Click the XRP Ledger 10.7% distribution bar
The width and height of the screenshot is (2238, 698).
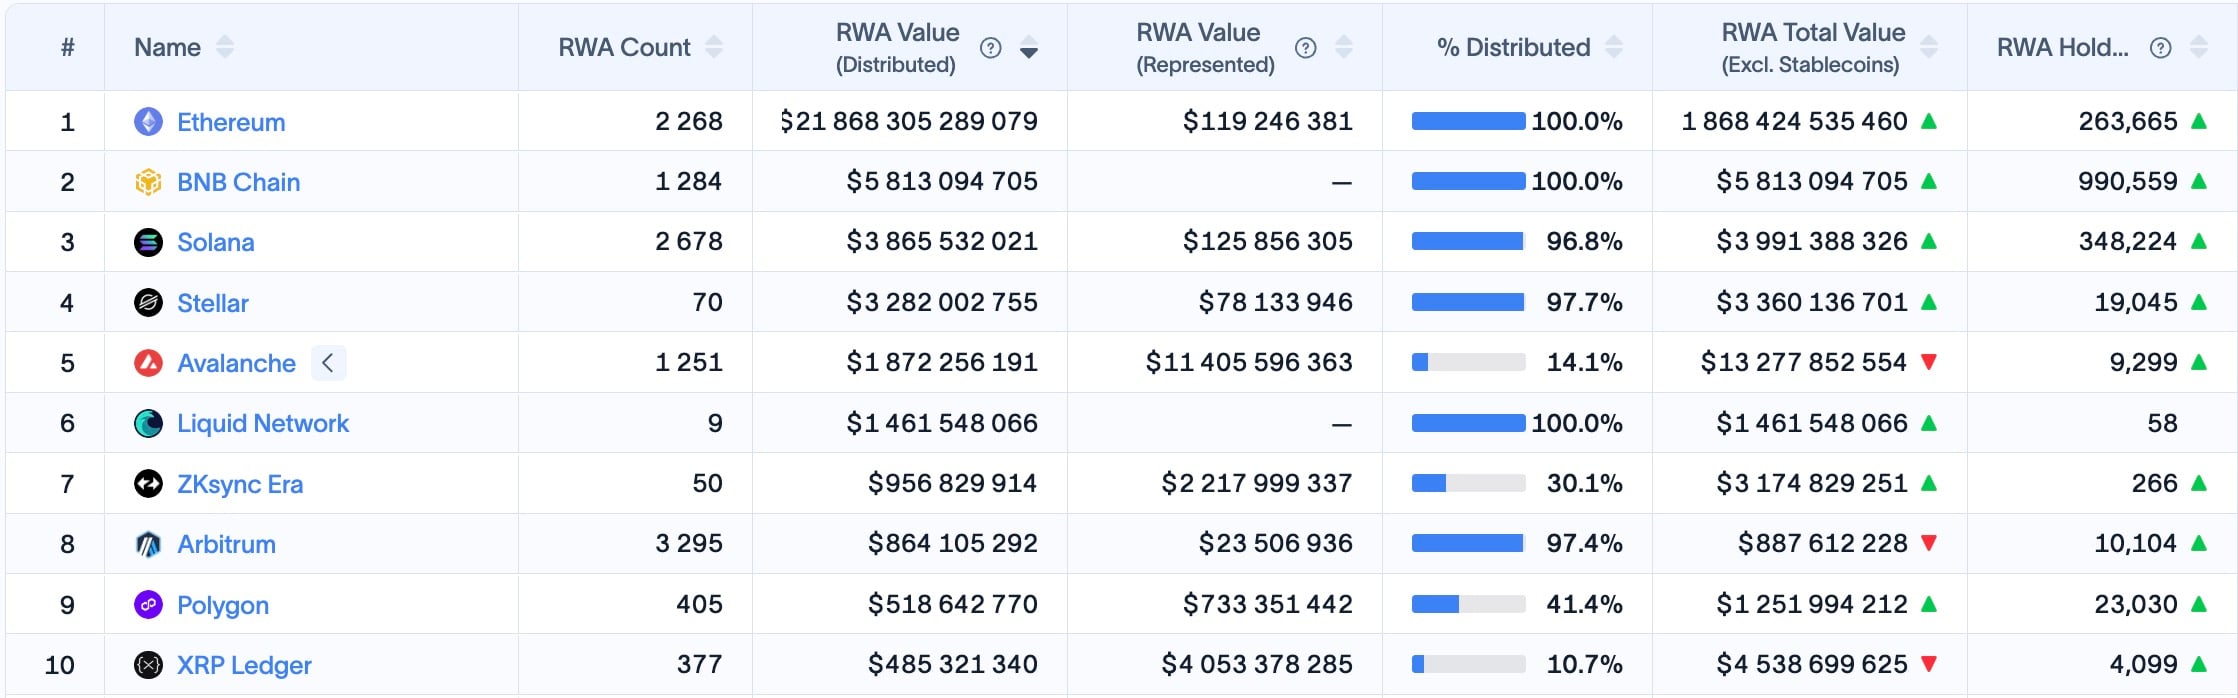click(x=1468, y=664)
